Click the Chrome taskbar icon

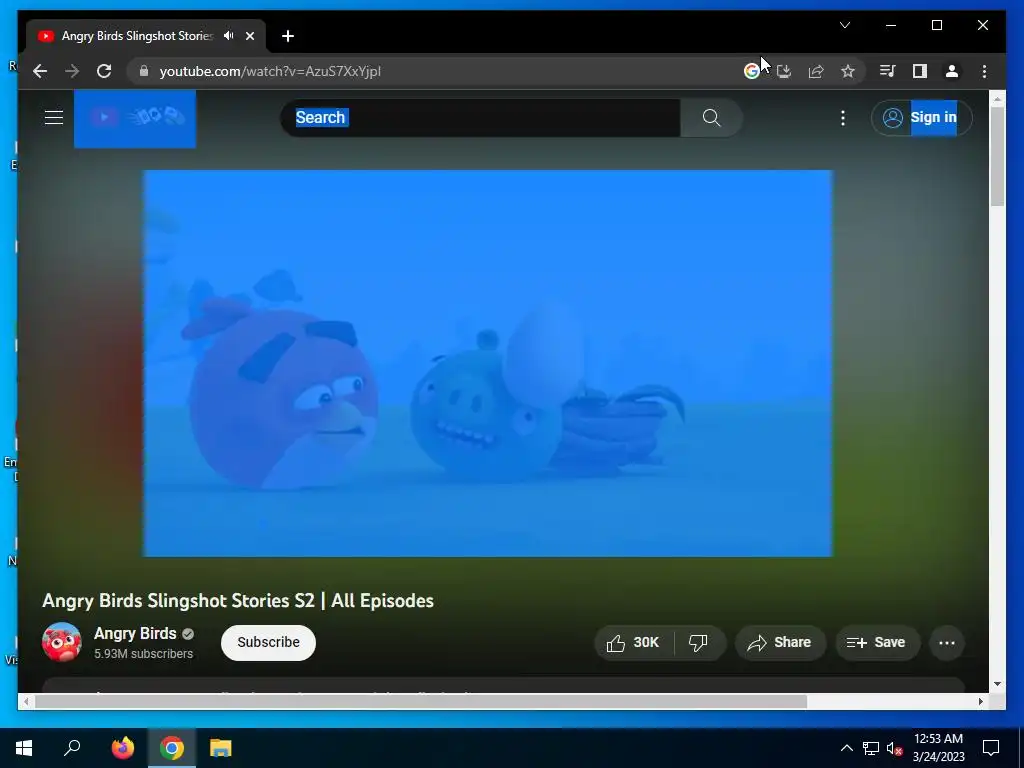pyautogui.click(x=172, y=748)
